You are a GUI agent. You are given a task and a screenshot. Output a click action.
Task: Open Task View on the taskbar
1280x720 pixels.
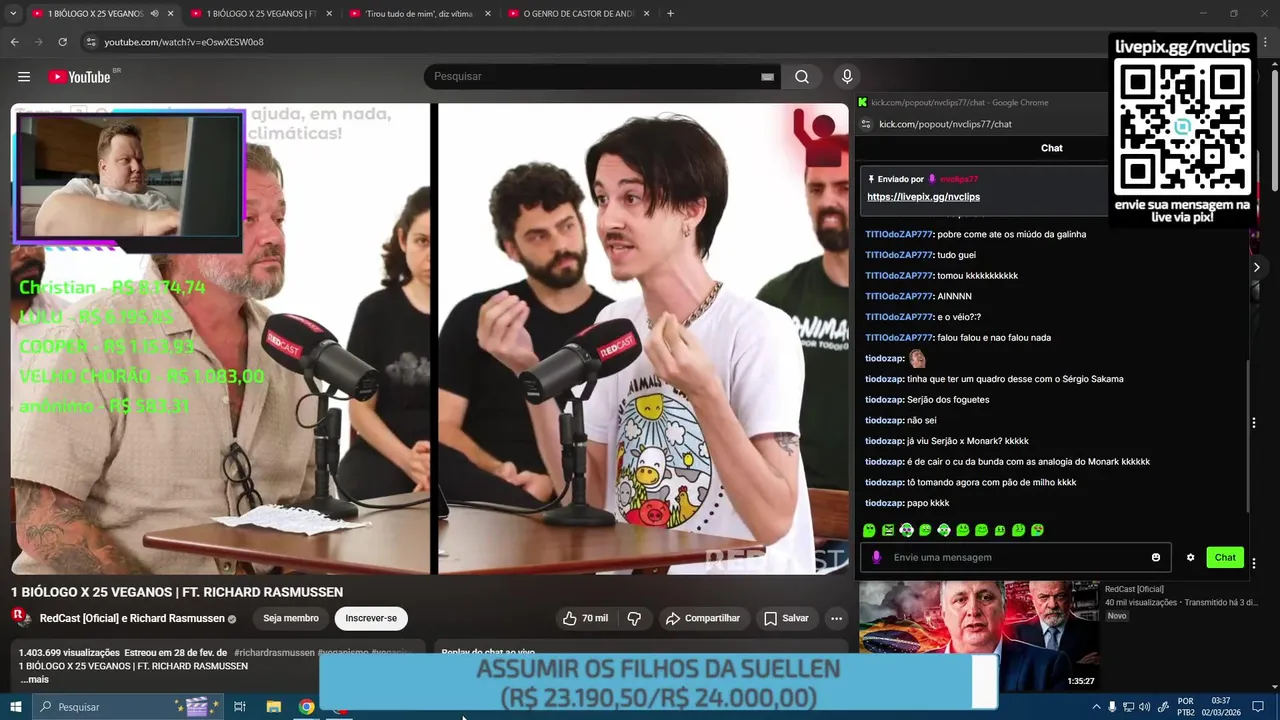pyautogui.click(x=240, y=707)
